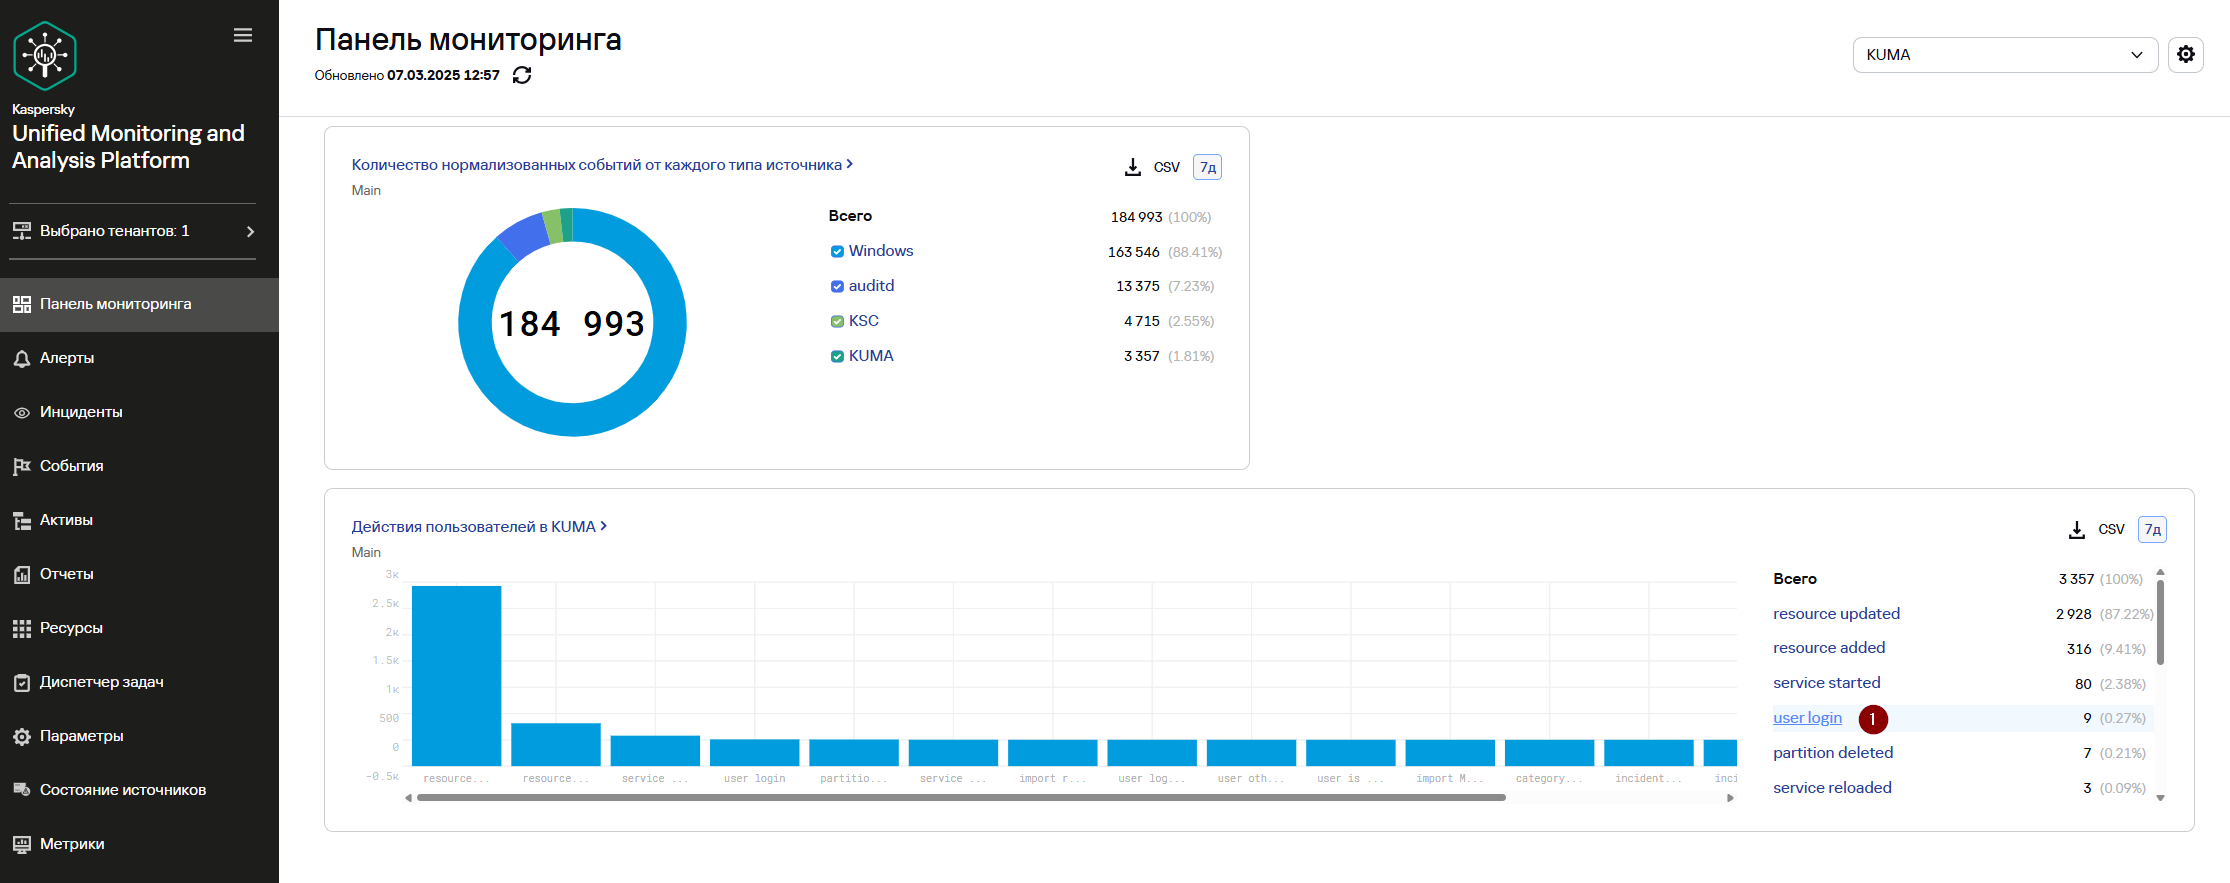Click the bell icon beside Алерты
Image resolution: width=2230 pixels, height=883 pixels.
[x=22, y=358]
